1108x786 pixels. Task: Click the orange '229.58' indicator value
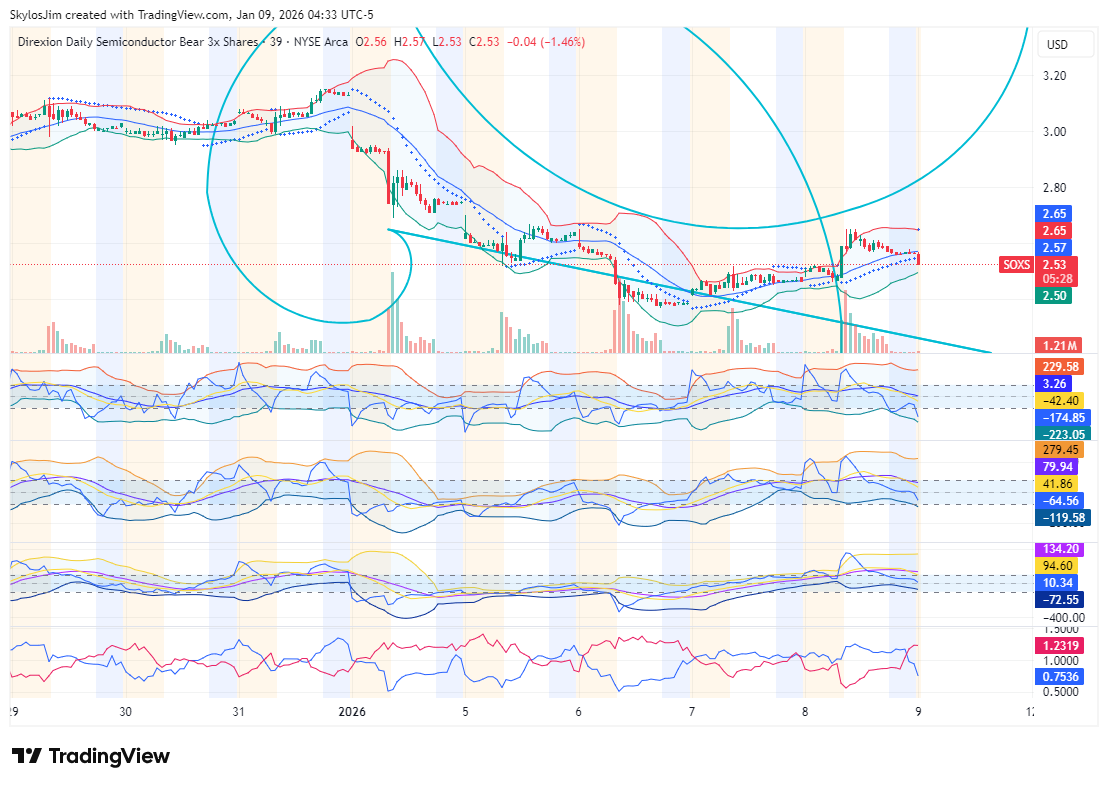(x=1060, y=366)
